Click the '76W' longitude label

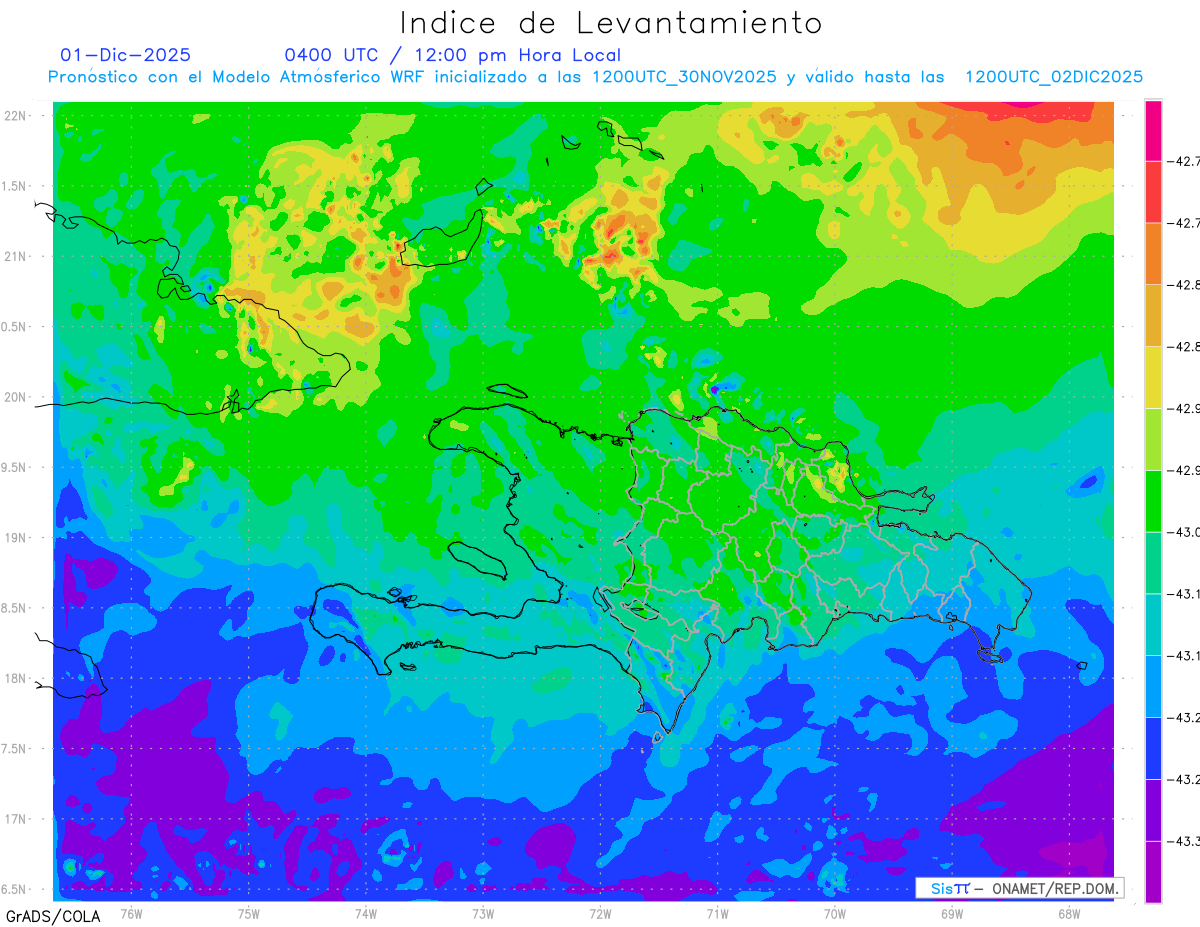pos(131,913)
